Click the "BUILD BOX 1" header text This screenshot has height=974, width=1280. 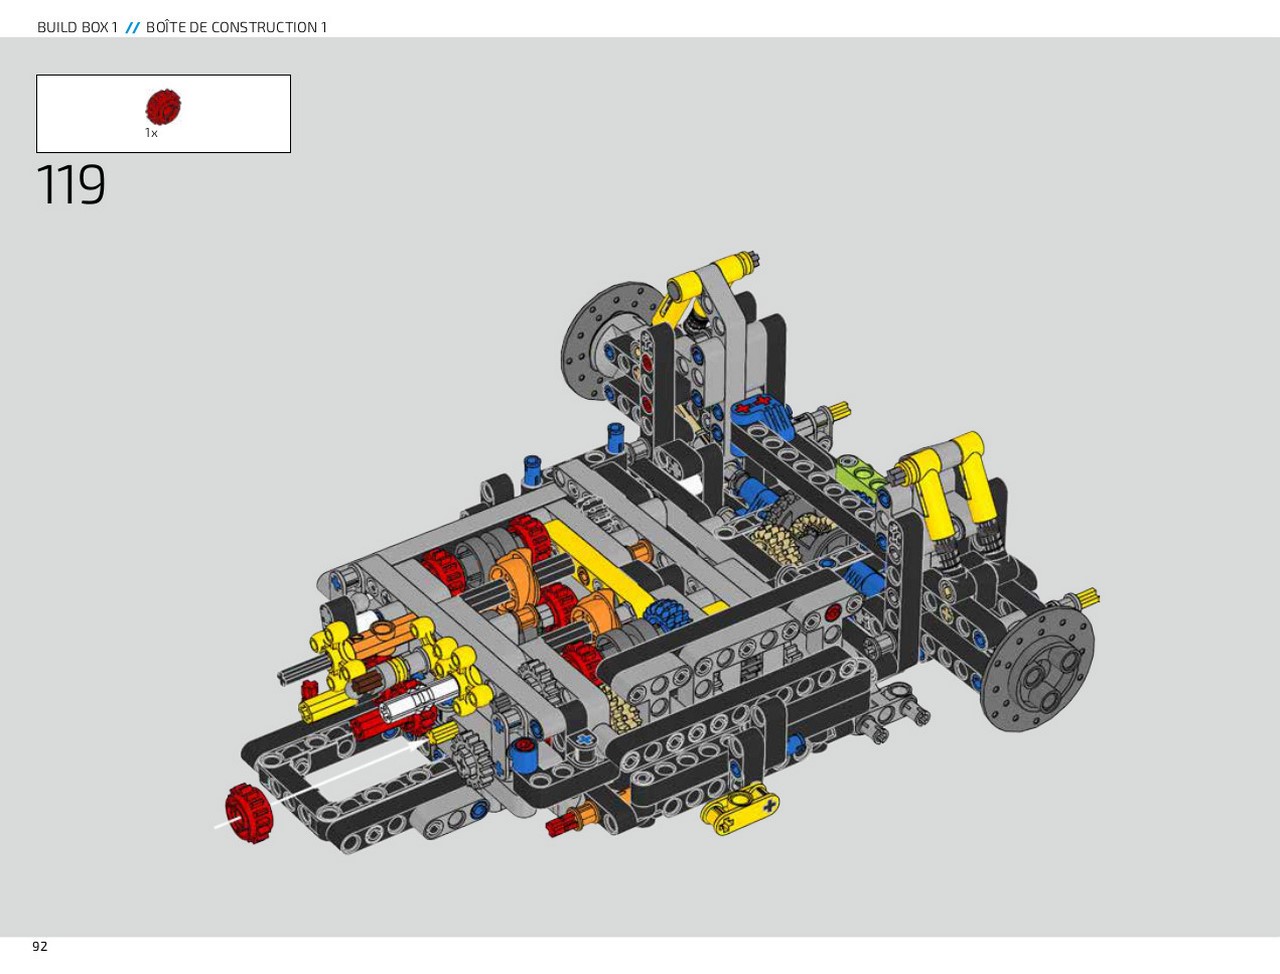(77, 27)
